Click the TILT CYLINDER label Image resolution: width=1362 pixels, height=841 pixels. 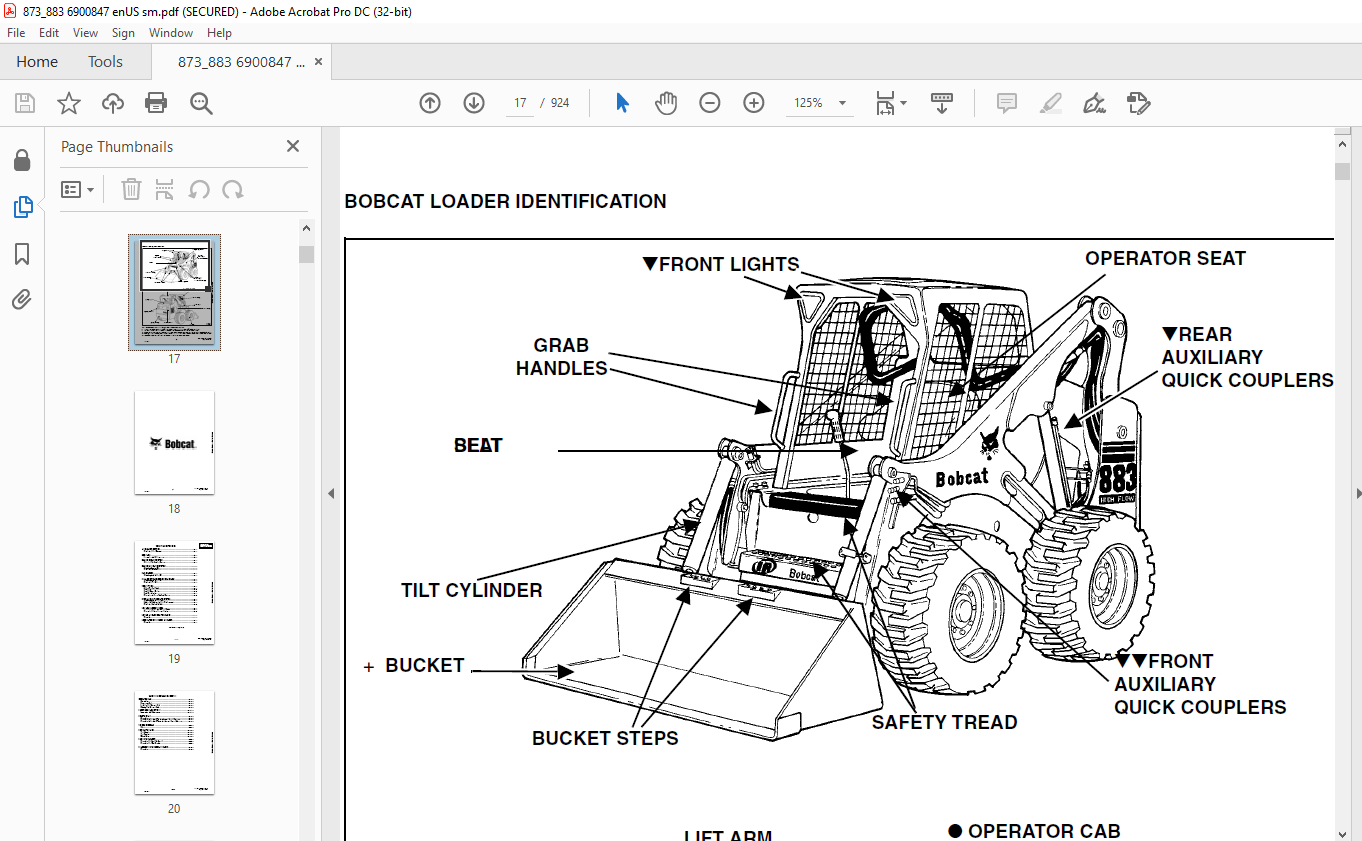472,590
